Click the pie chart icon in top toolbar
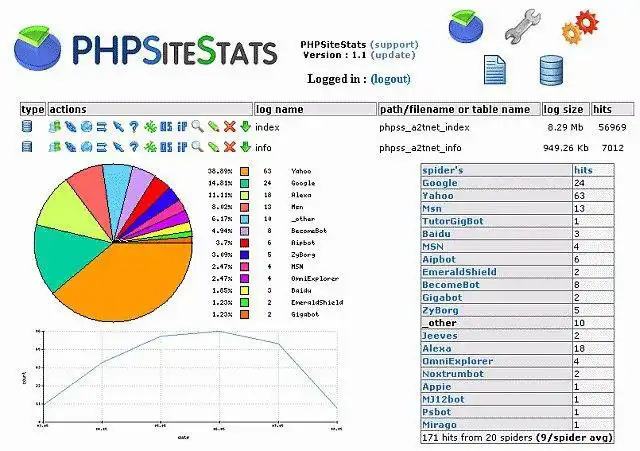The height and width of the screenshot is (451, 640). [x=466, y=26]
